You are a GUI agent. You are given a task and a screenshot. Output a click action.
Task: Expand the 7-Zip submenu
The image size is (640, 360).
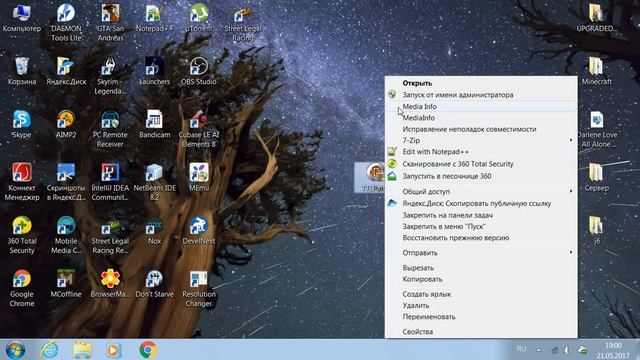(x=481, y=140)
